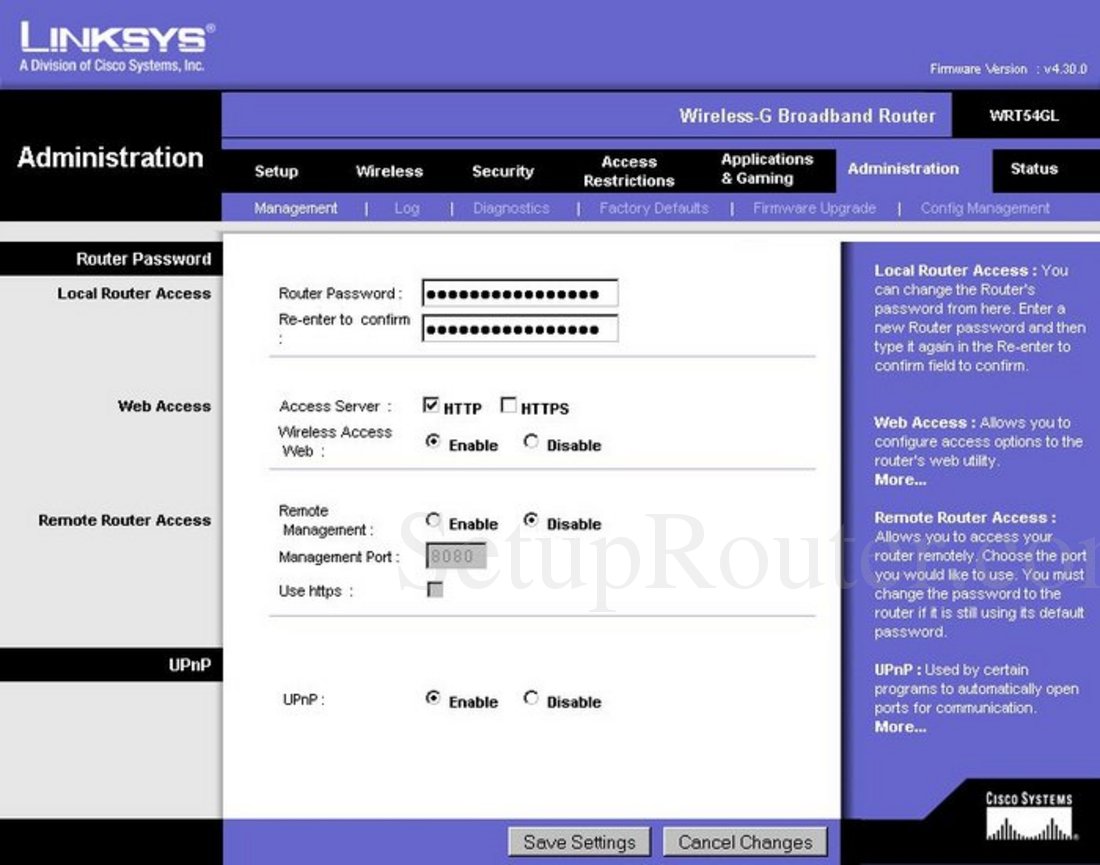This screenshot has height=865, width=1100.
Task: Open the Security tab
Action: [x=503, y=170]
